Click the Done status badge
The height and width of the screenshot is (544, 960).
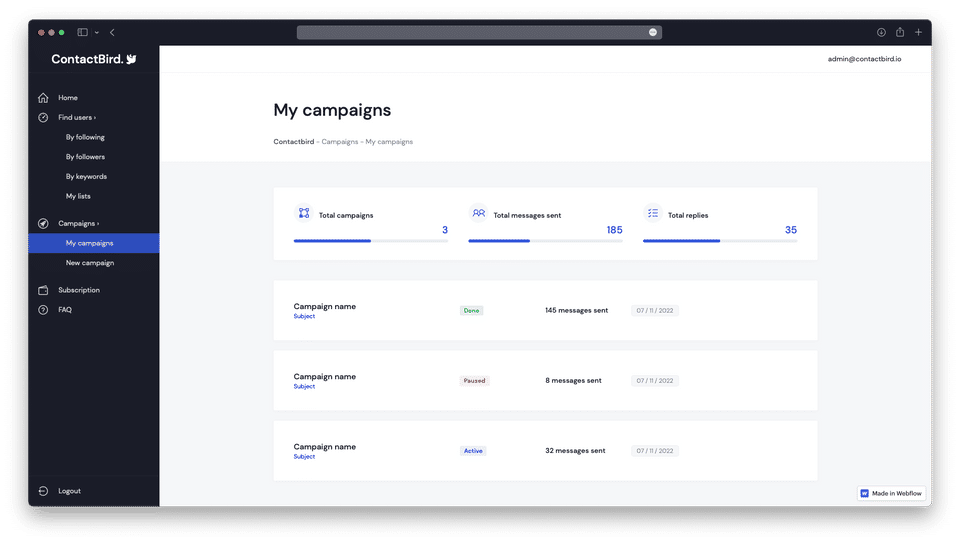[x=471, y=311]
